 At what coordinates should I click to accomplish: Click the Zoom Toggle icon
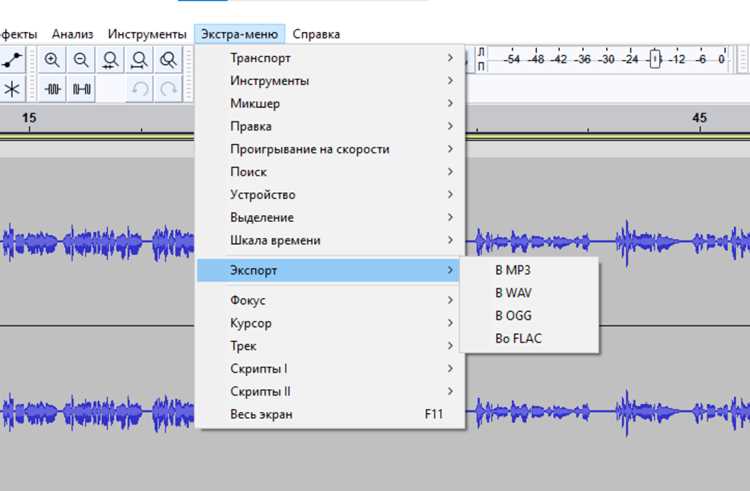[168, 60]
